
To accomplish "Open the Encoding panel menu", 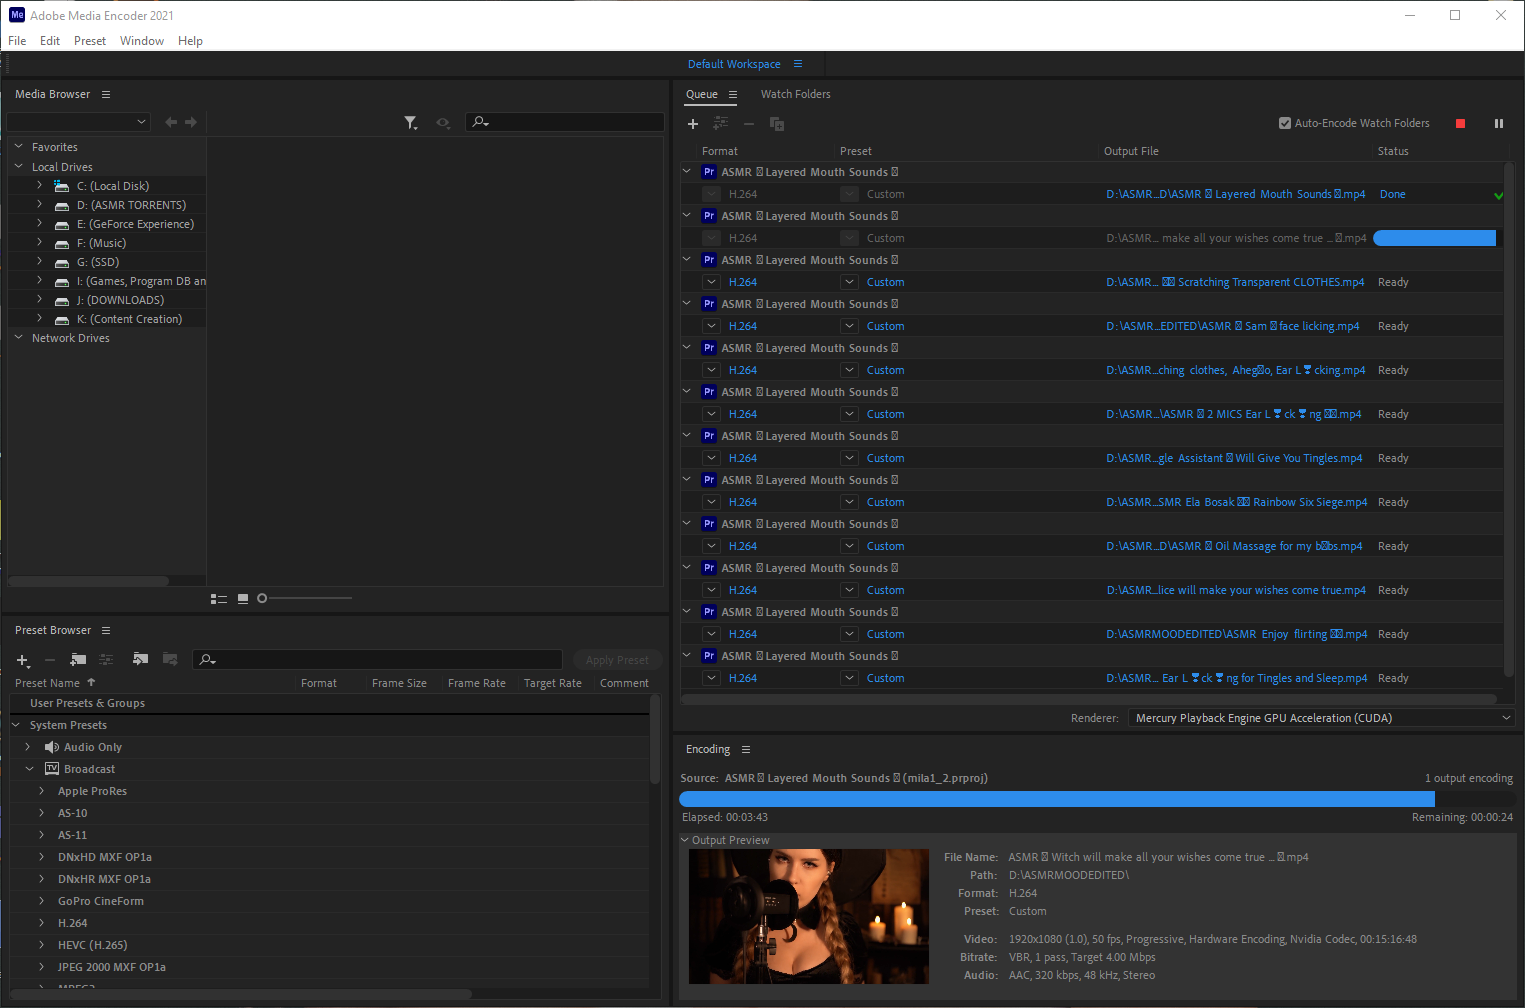I will (x=746, y=750).
